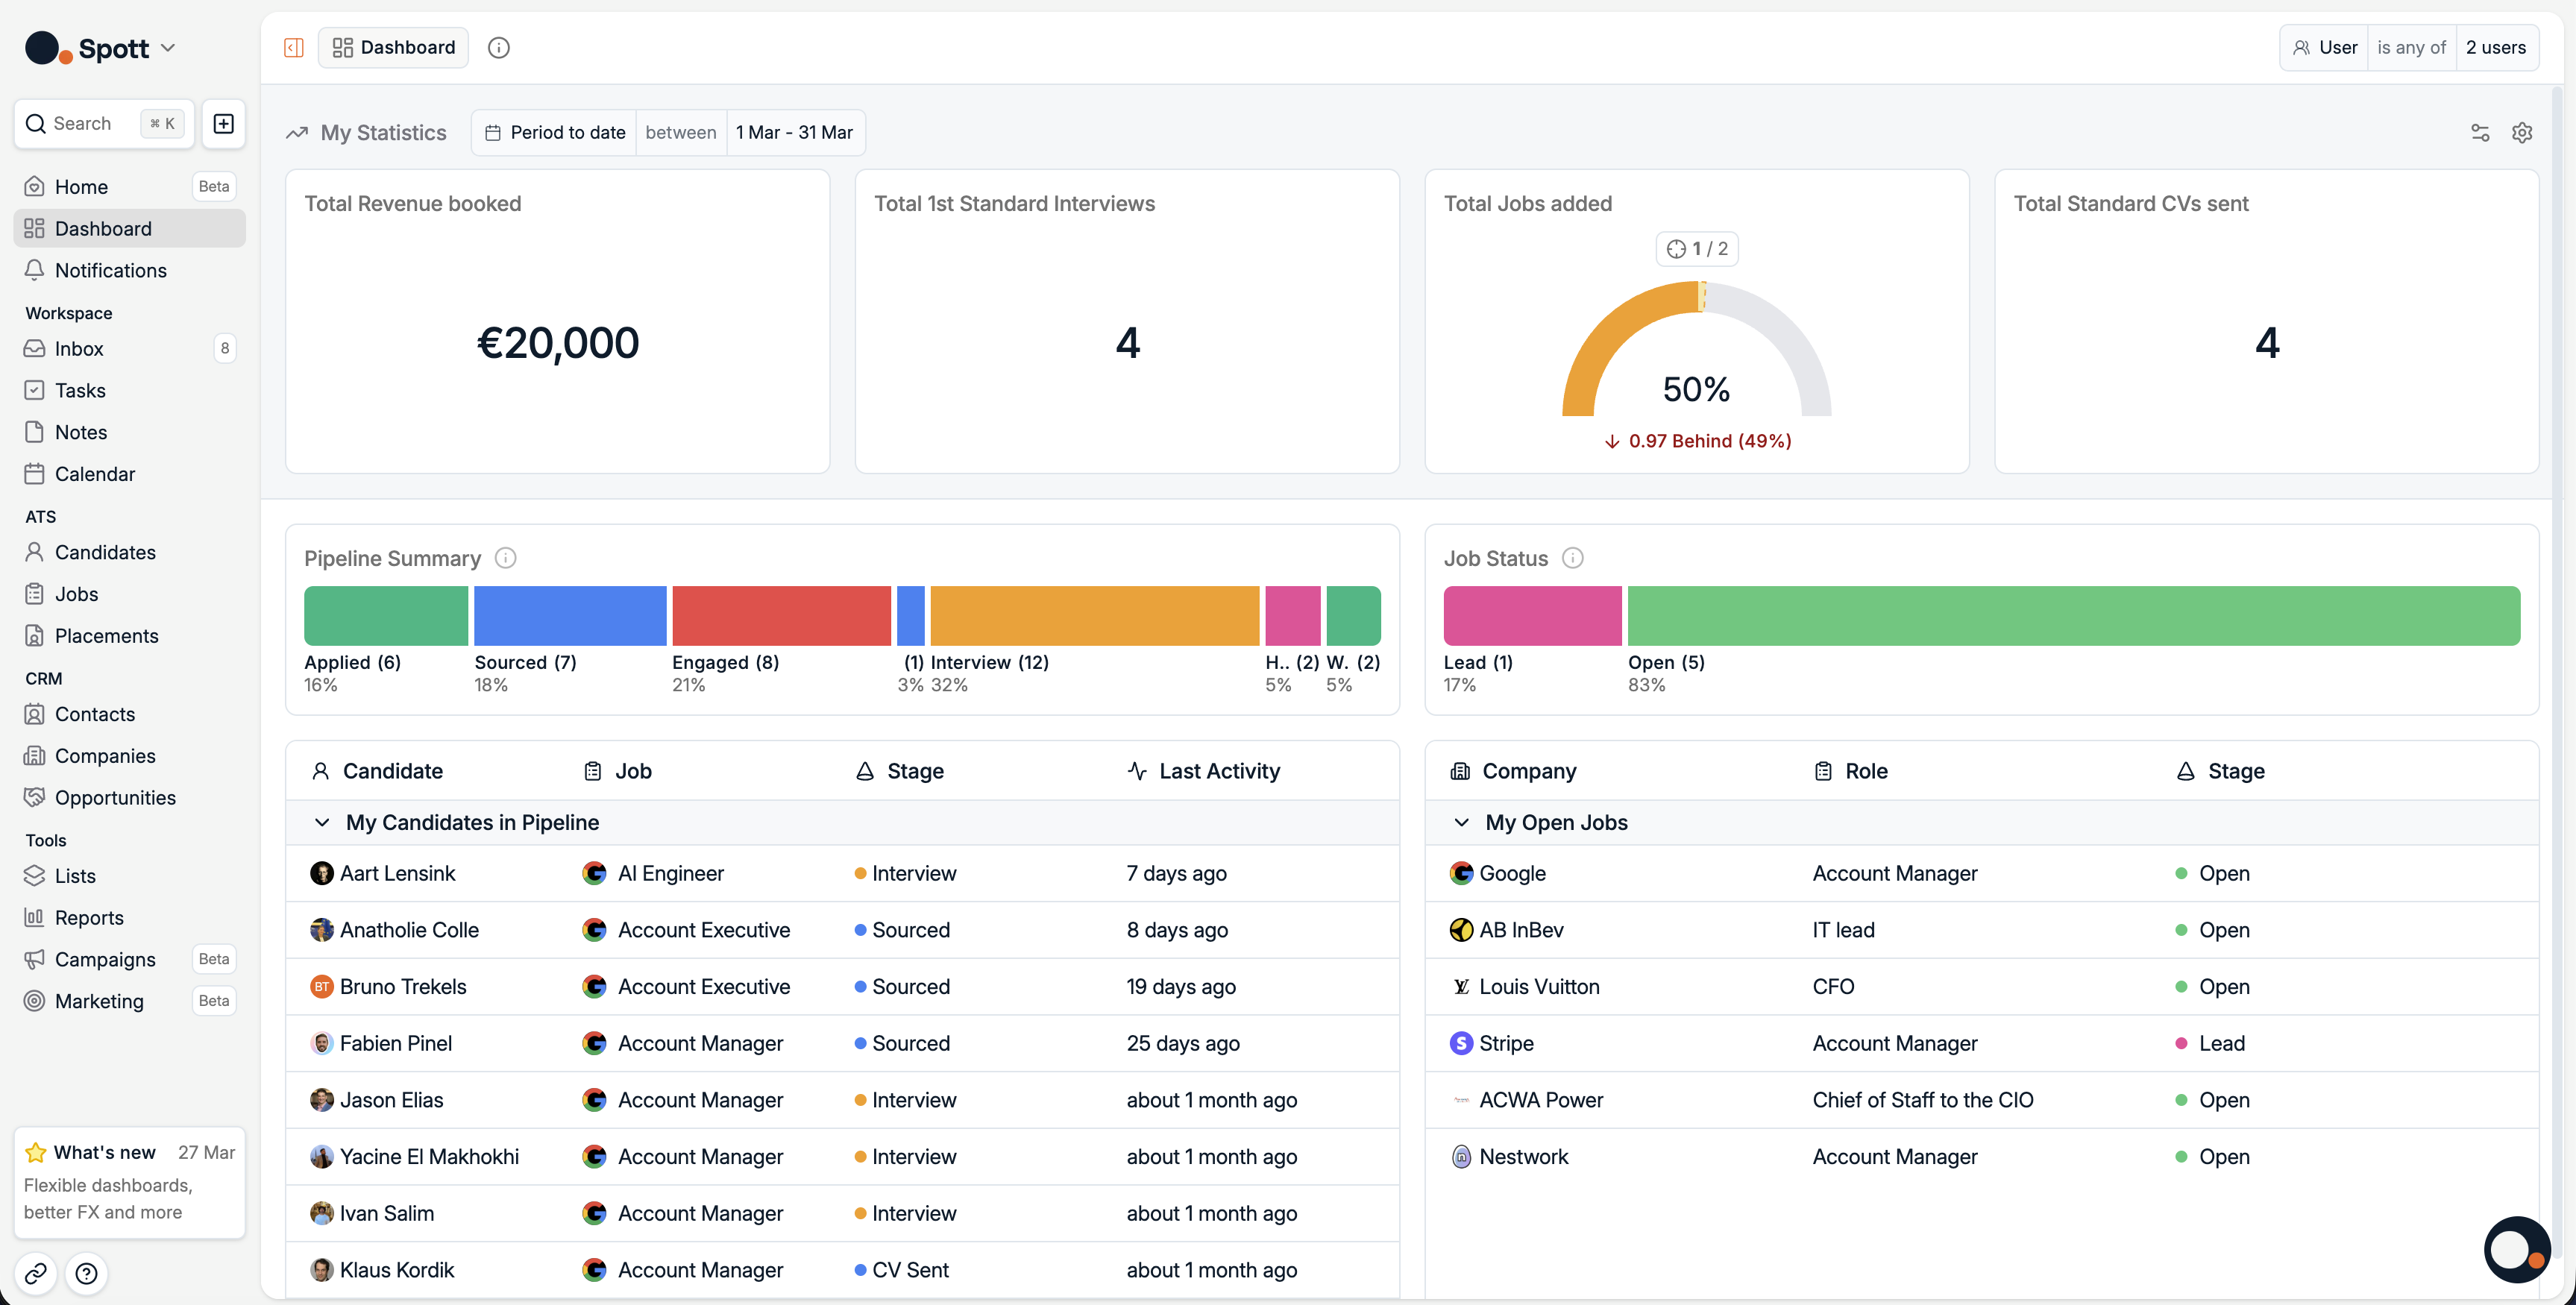Open the Aart Lensink candidate row
Image resolution: width=2576 pixels, height=1305 pixels.
click(398, 873)
